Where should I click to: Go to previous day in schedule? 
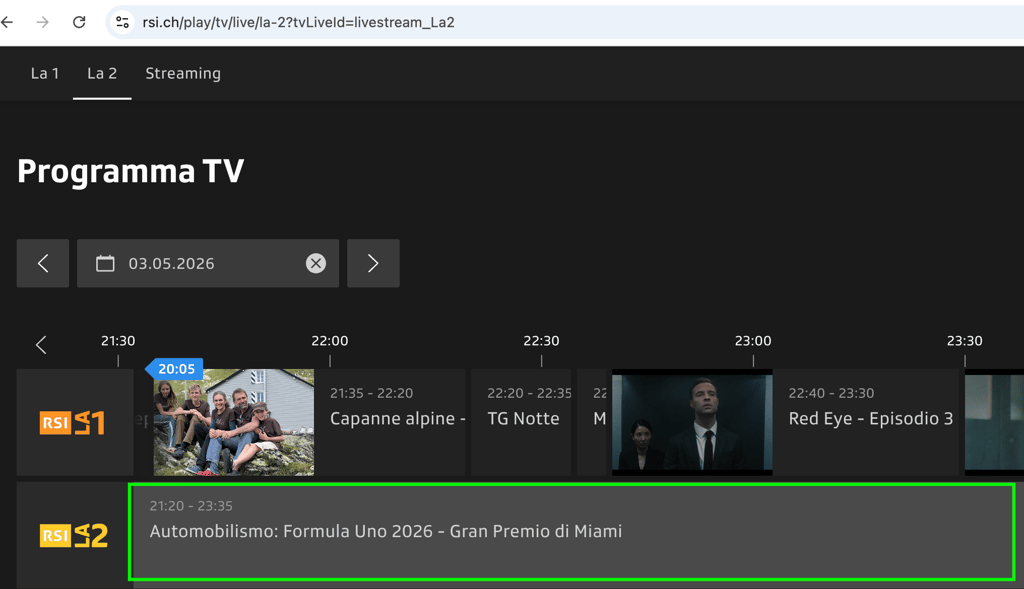[x=43, y=263]
